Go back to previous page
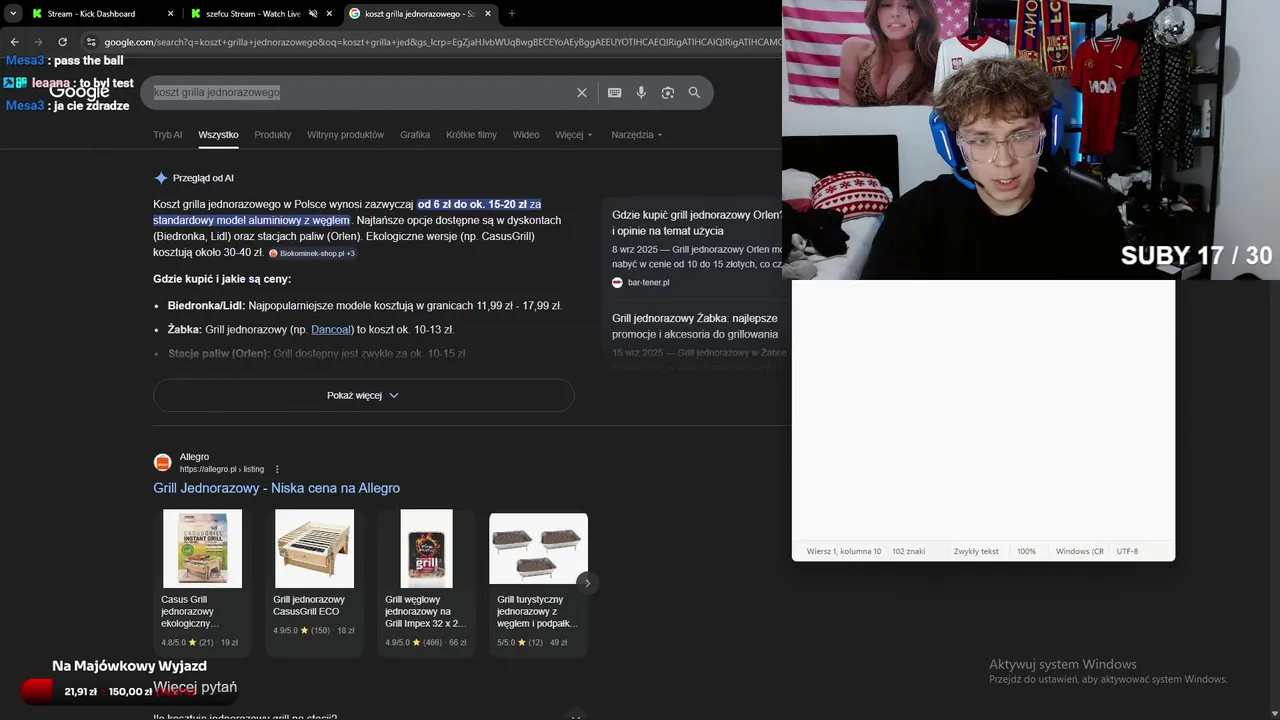 [14, 42]
